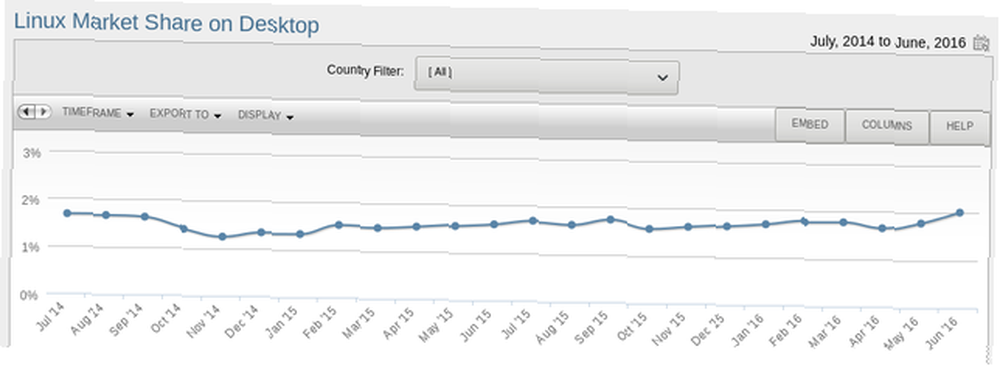Click the 2% y-axis label
The image size is (1000, 366).
[x=31, y=199]
